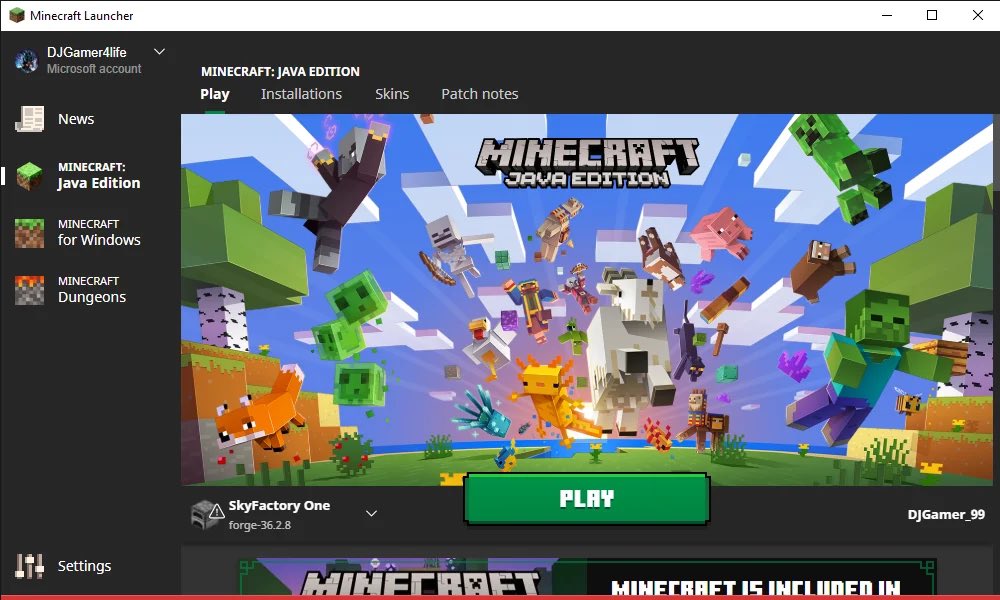Minimize the Minecraft Launcher window
The image size is (1000, 600).
(x=886, y=15)
